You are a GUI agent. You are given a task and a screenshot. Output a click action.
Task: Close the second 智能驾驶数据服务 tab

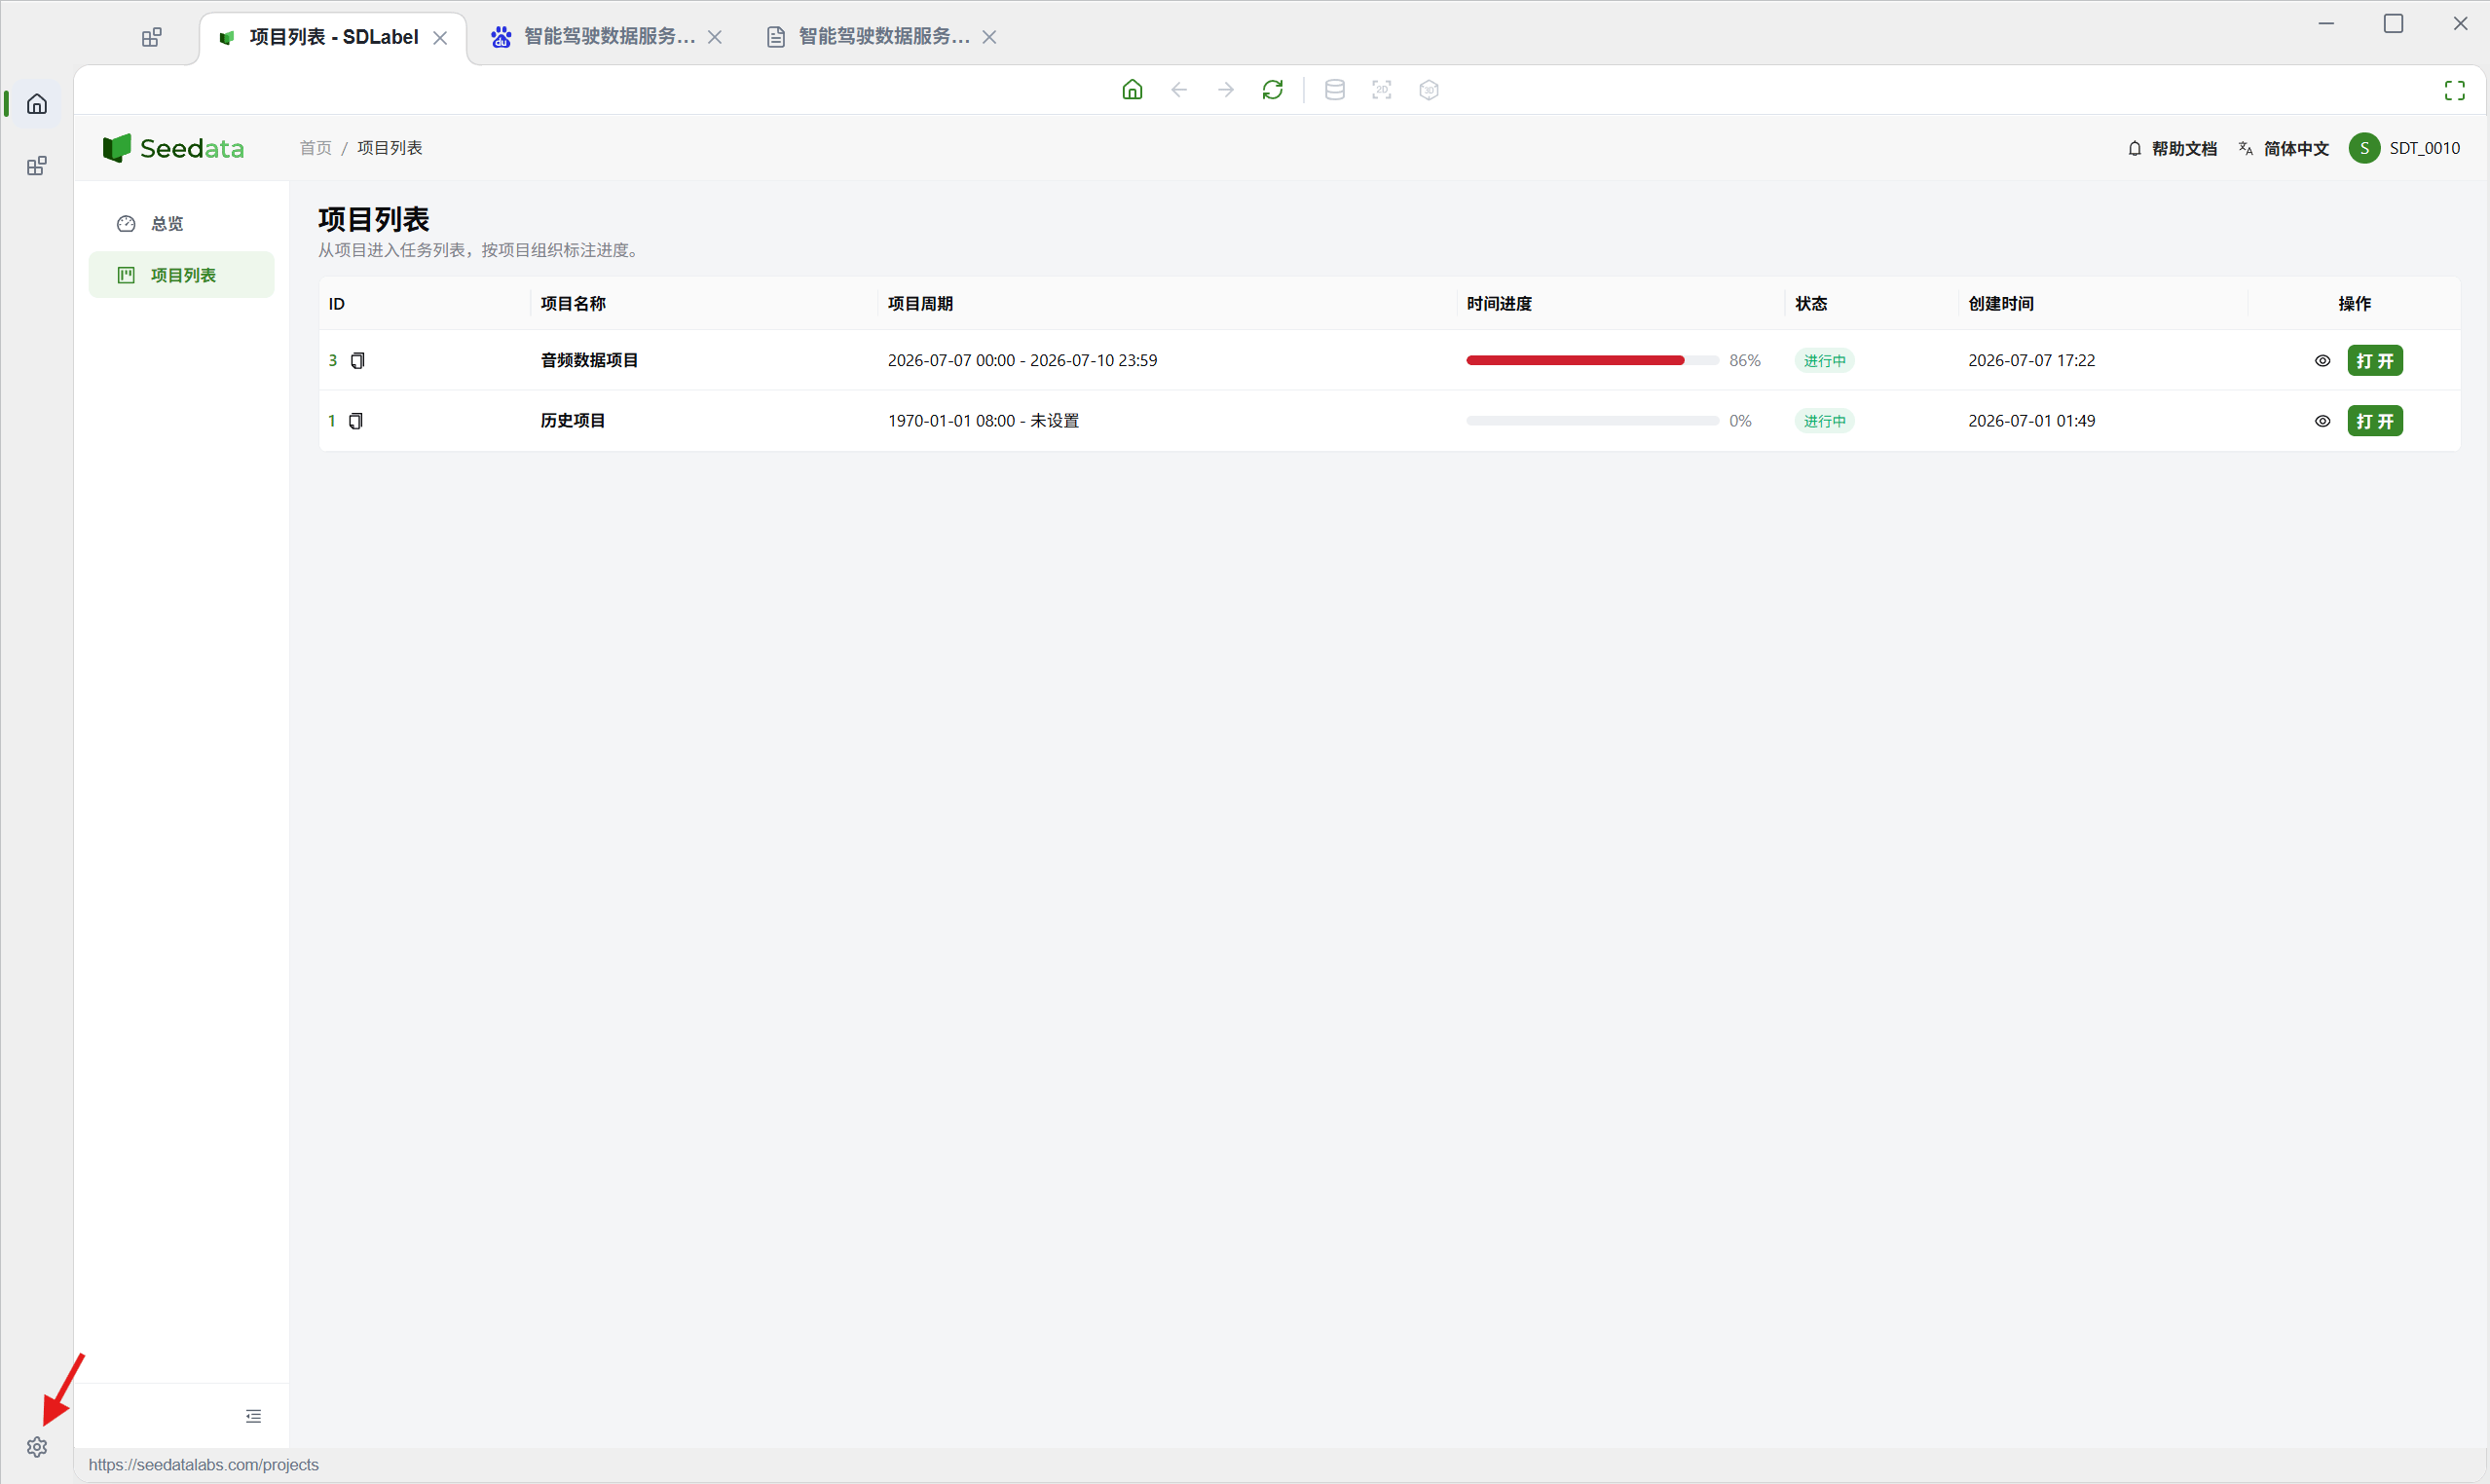click(715, 37)
